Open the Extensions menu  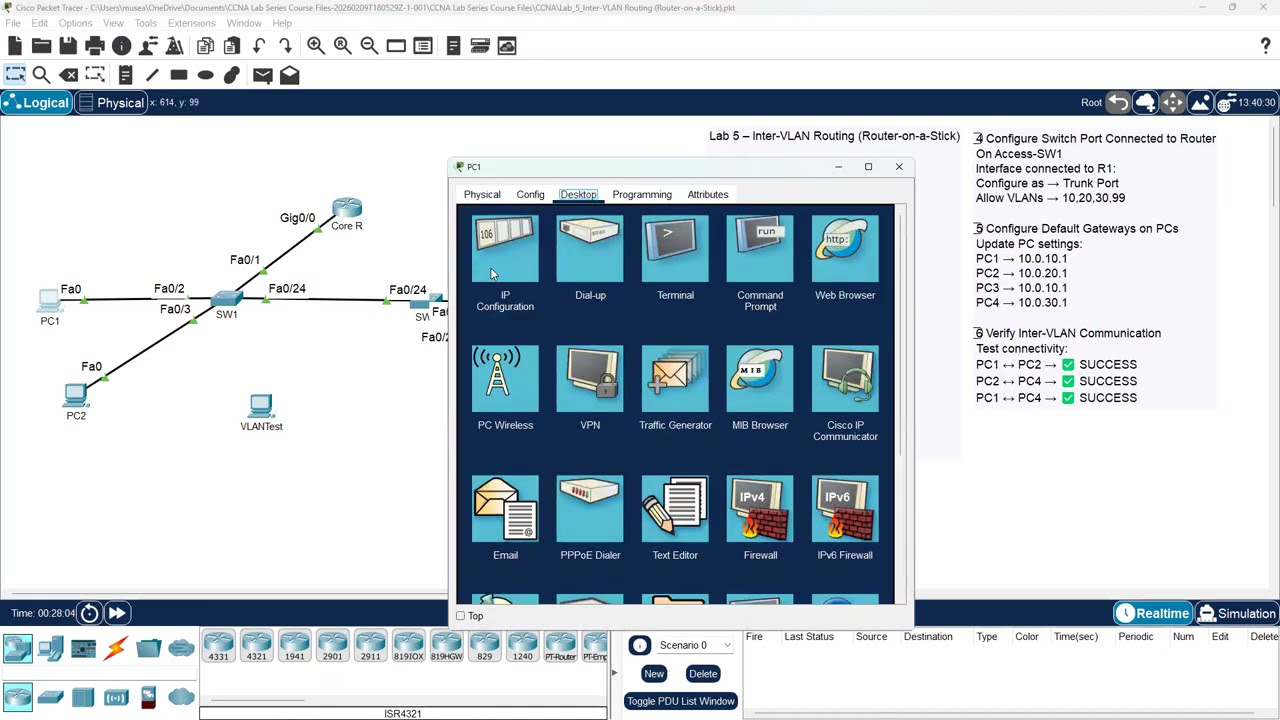[191, 23]
